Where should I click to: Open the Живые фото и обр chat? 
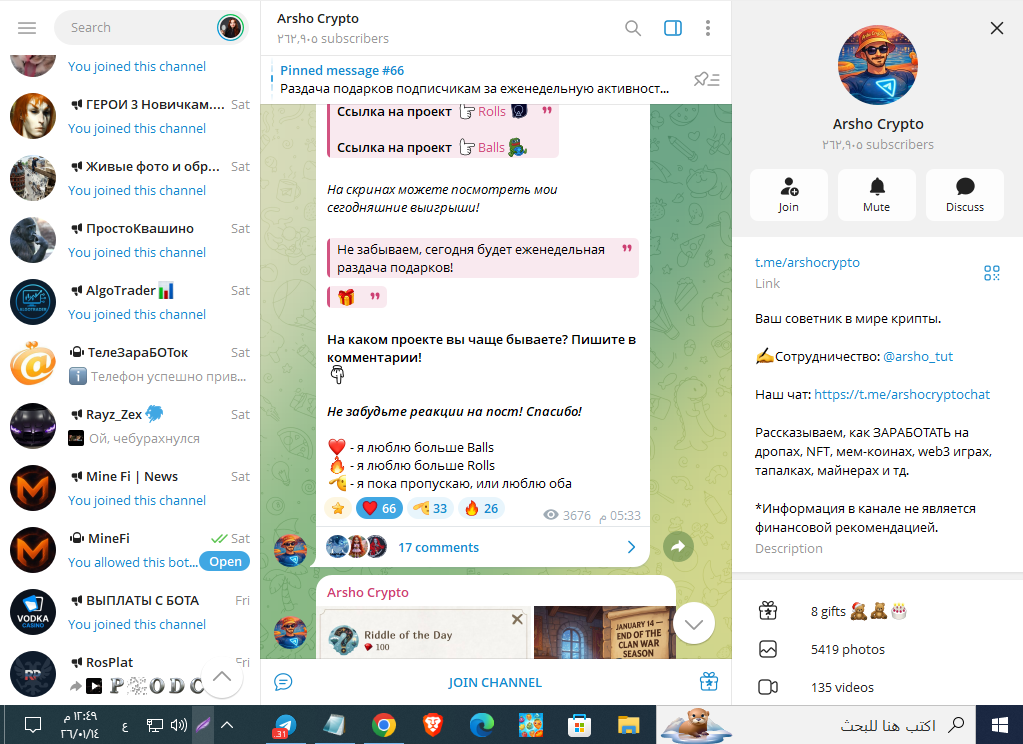(x=130, y=178)
